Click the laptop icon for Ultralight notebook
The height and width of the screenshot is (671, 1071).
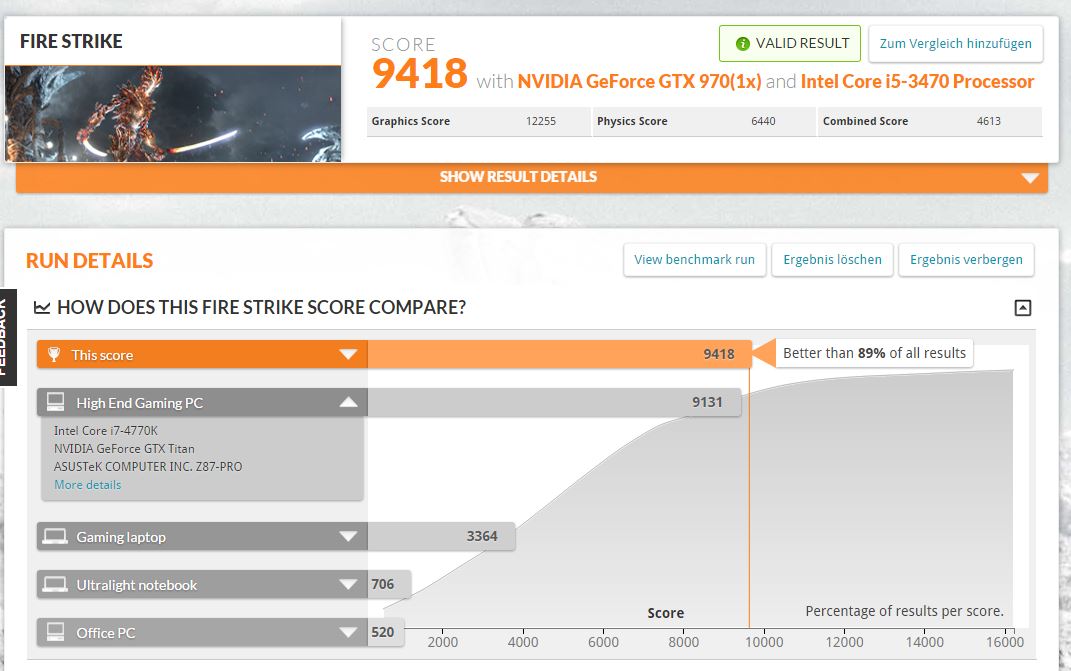pyautogui.click(x=55, y=584)
